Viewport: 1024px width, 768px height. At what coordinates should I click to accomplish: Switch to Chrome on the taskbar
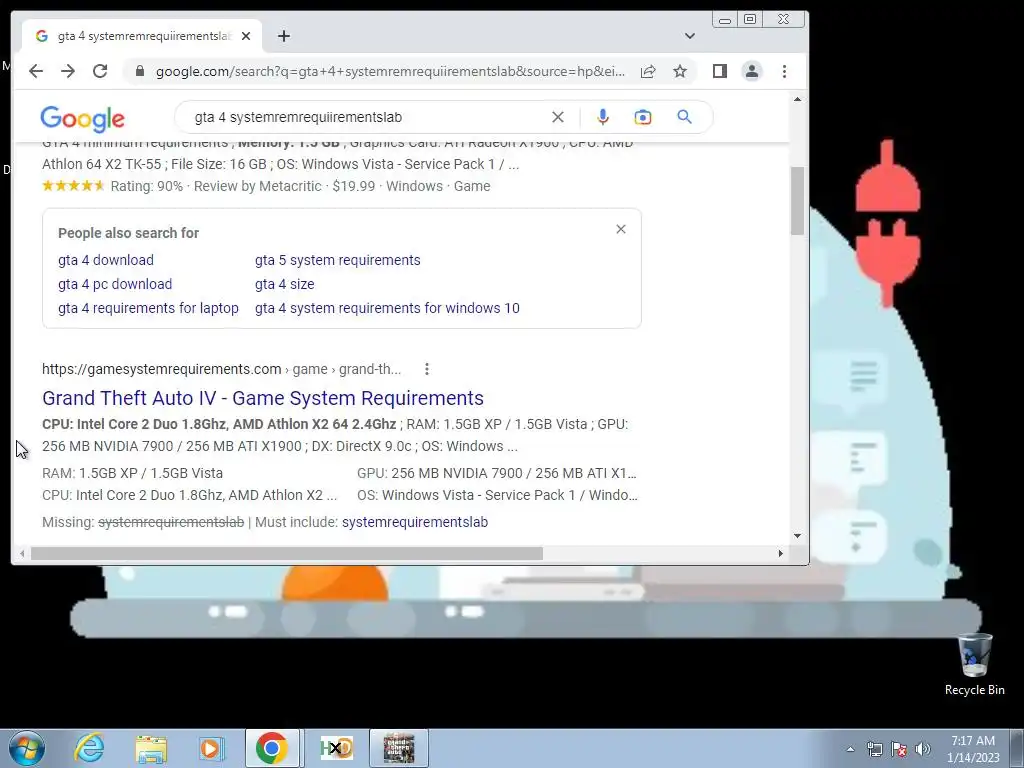[272, 748]
